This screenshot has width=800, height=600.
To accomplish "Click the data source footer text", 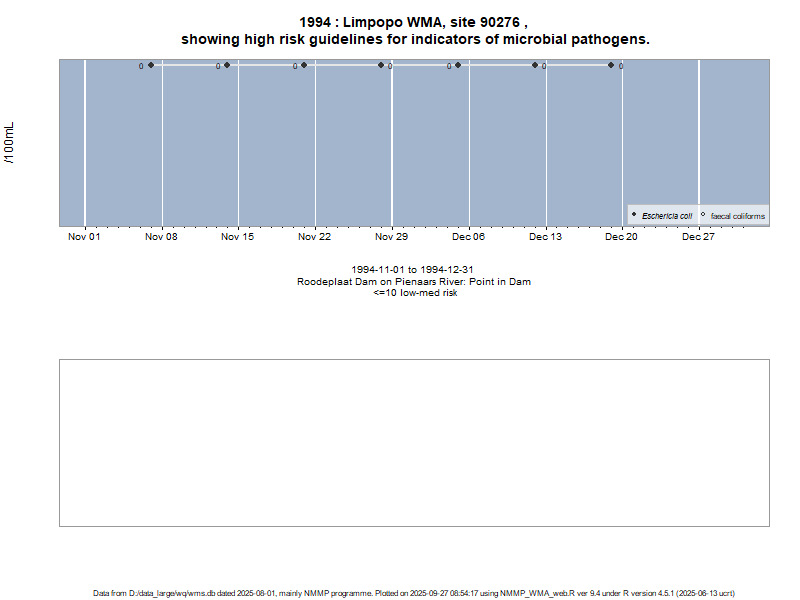I will coord(414,593).
